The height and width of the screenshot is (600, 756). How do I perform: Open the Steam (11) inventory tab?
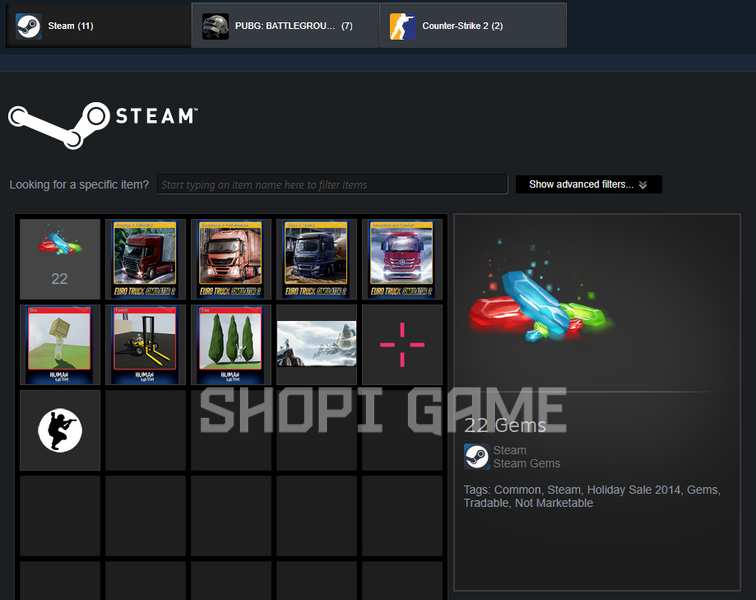click(98, 26)
